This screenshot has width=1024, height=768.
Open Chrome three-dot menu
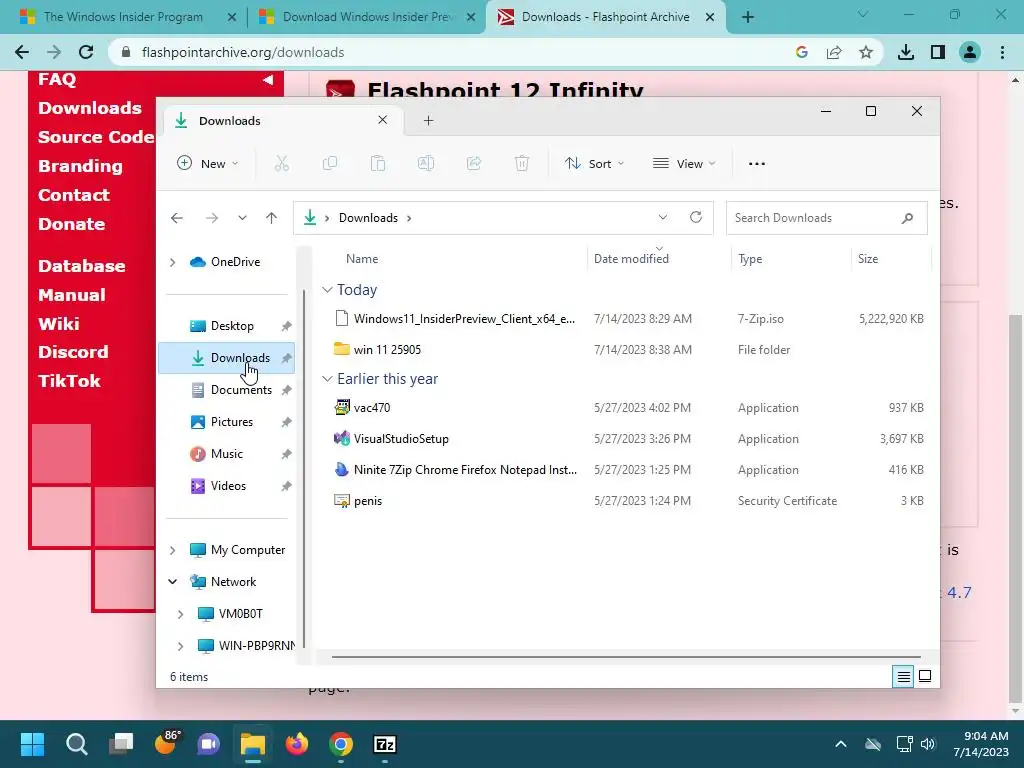pos(1002,52)
